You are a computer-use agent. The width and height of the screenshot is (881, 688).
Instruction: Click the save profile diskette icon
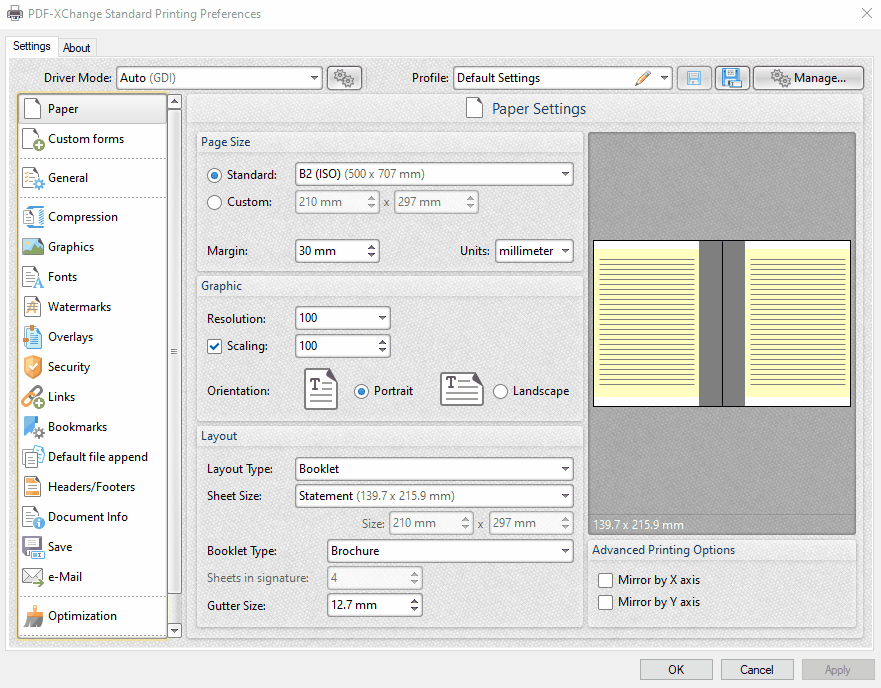[694, 77]
